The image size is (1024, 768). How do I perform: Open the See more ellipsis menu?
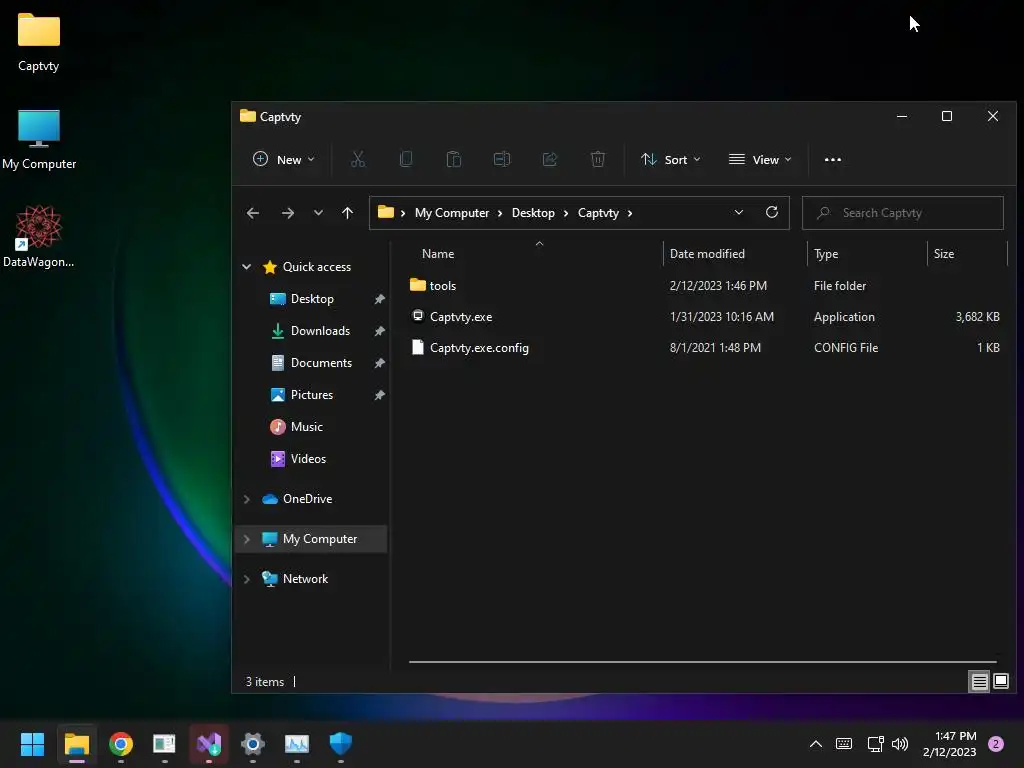[833, 159]
